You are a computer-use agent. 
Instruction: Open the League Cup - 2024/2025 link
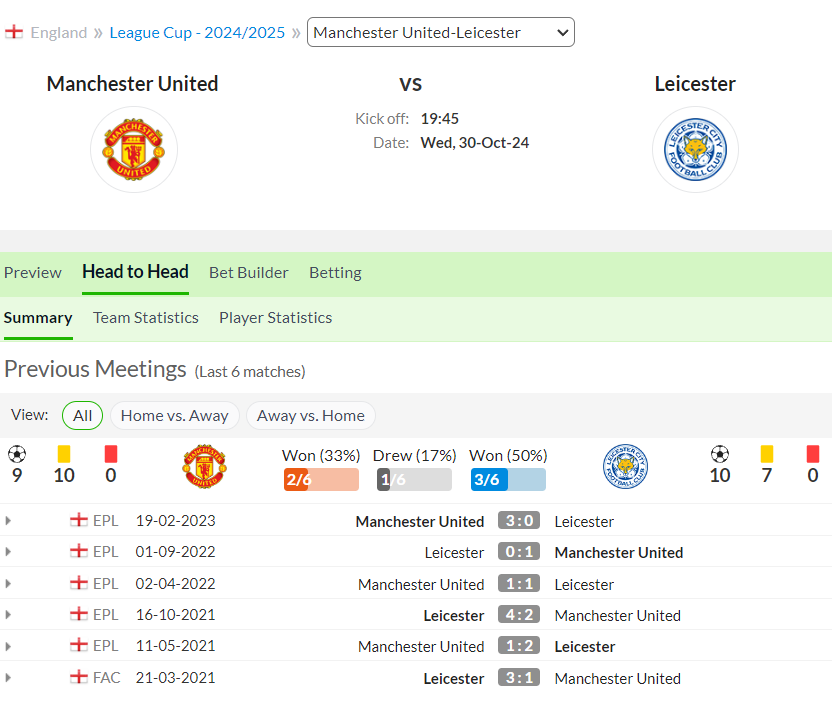(197, 33)
